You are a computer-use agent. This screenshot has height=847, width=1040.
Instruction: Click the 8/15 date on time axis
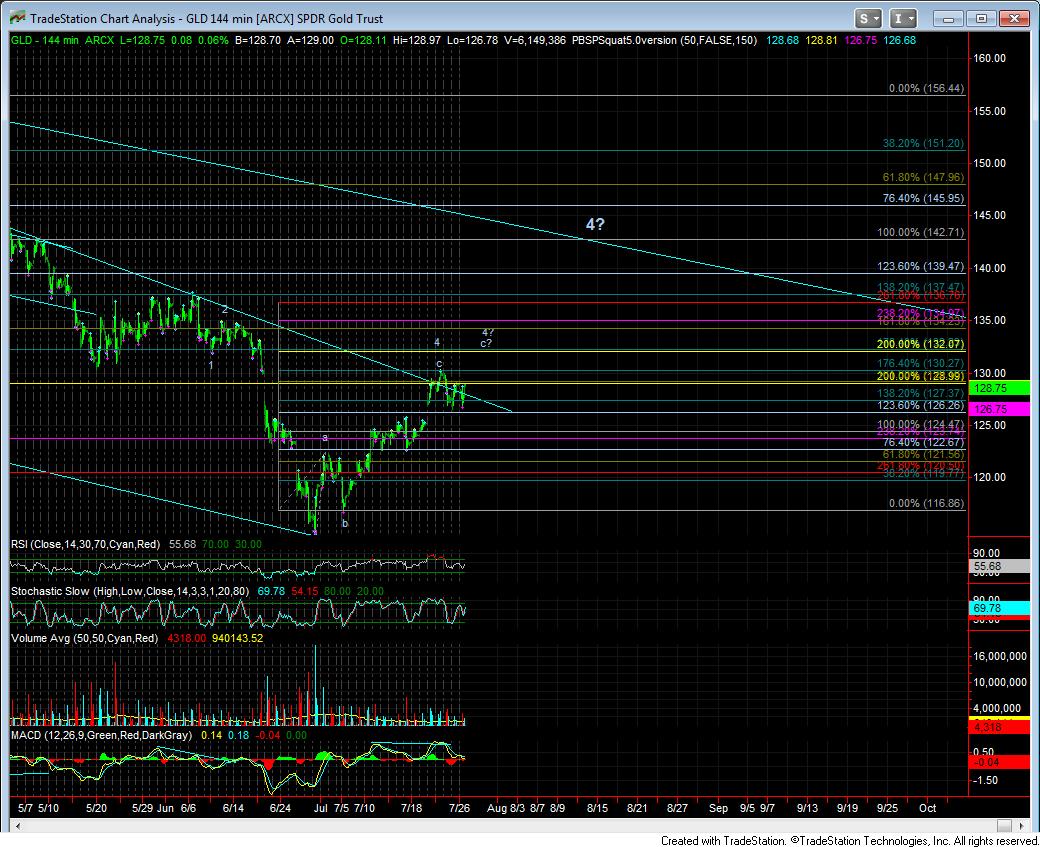[597, 809]
